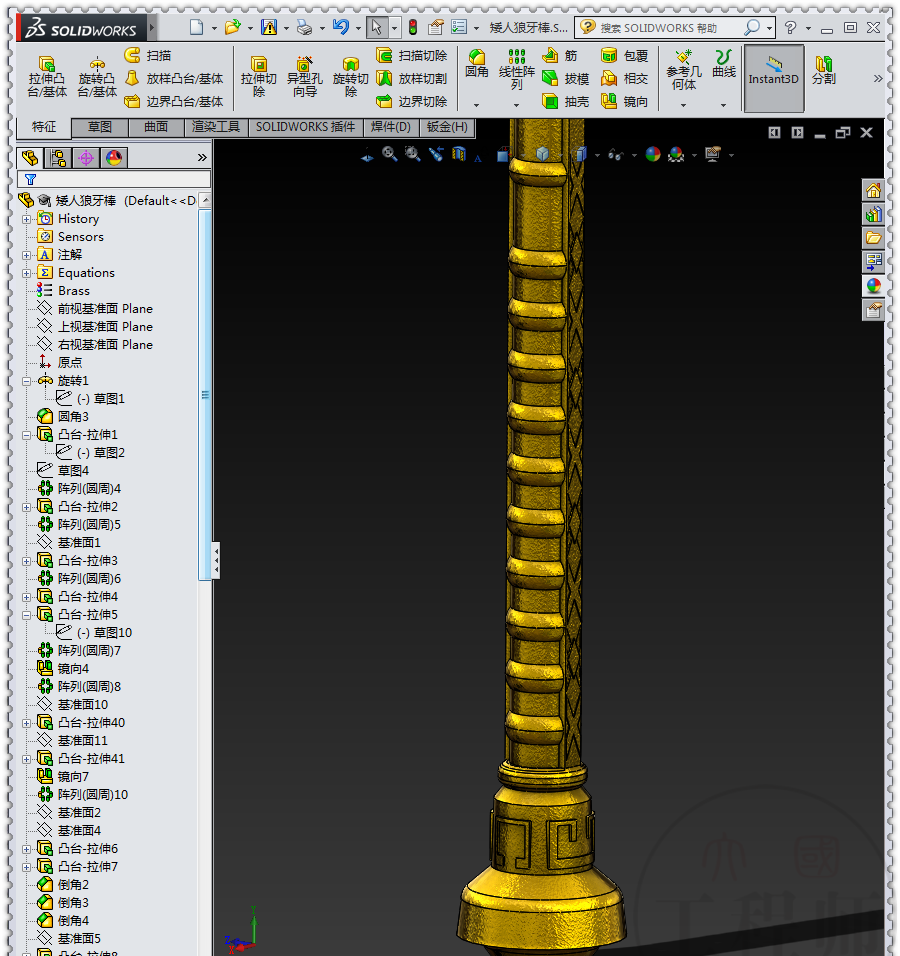Screen dimensions: 900x956
Task: Expand the History node
Action: (26, 219)
